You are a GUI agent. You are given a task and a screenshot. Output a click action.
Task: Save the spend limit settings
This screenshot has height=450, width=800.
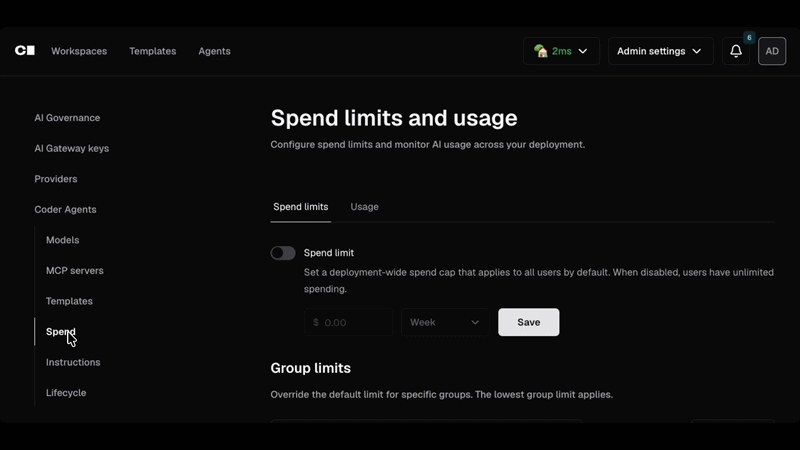529,322
